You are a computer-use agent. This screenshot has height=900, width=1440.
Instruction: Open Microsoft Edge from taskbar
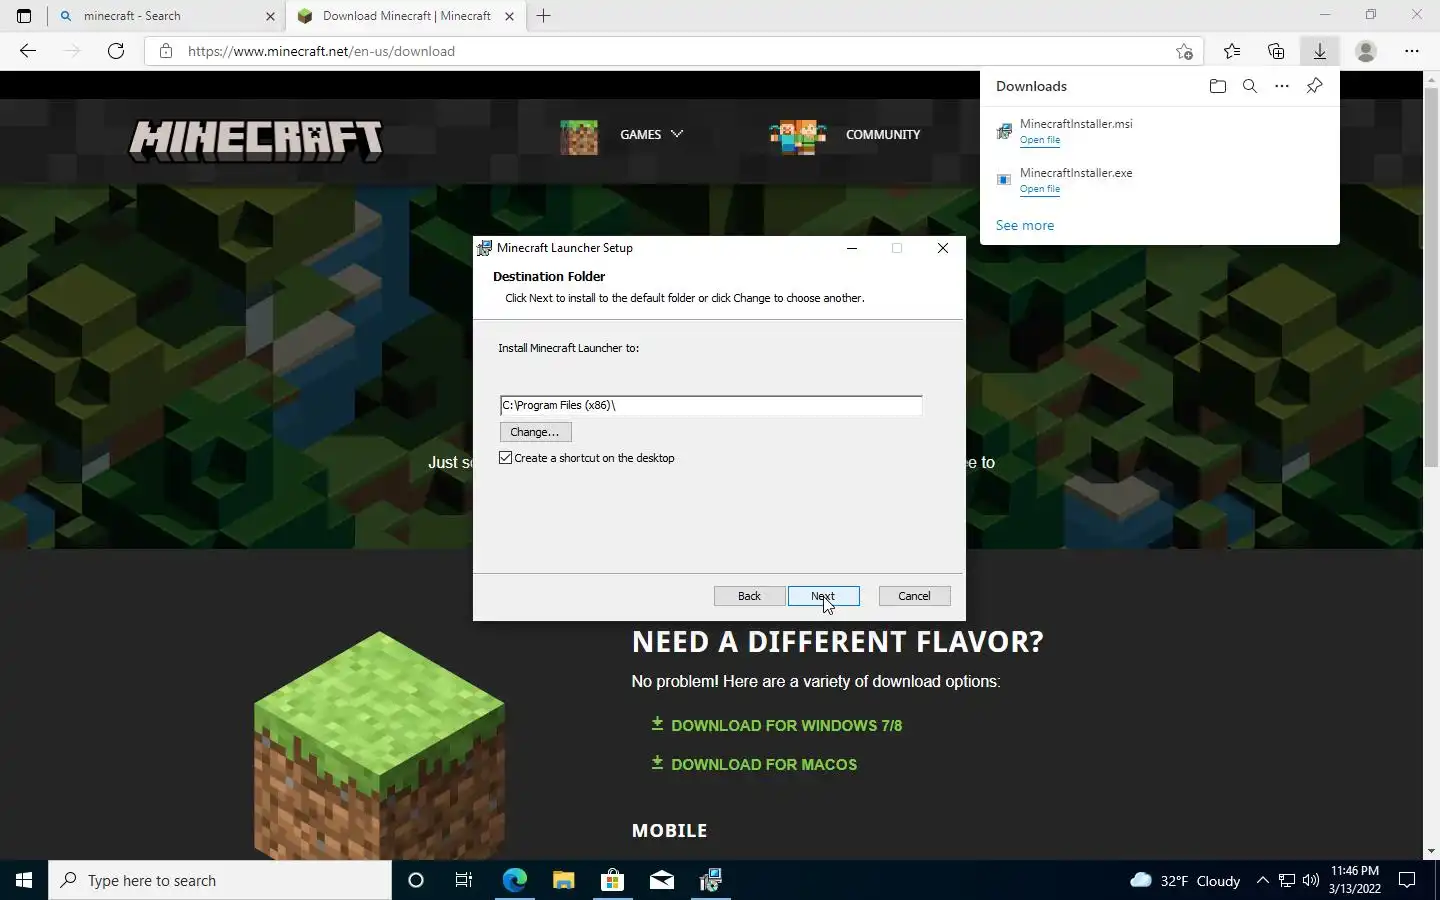514,880
